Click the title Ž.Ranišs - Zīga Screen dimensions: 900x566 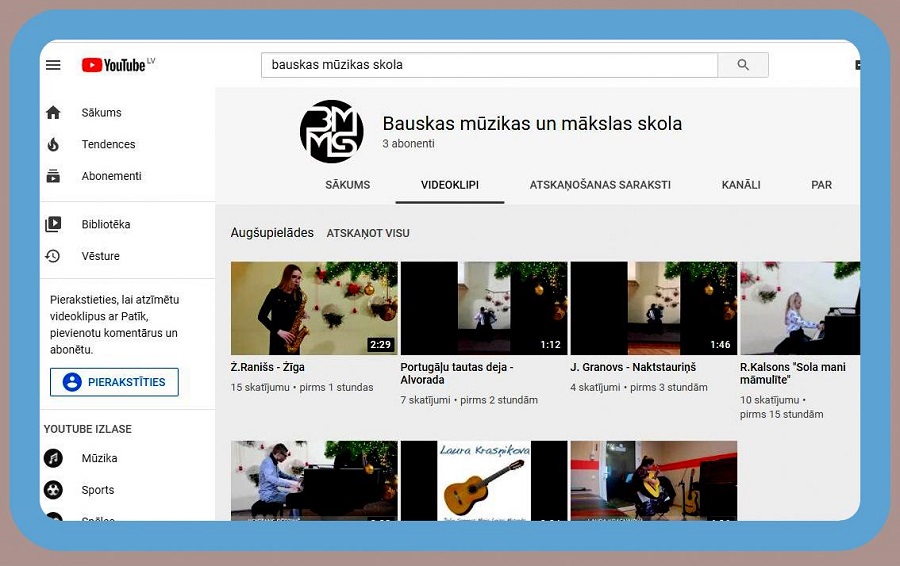267,367
